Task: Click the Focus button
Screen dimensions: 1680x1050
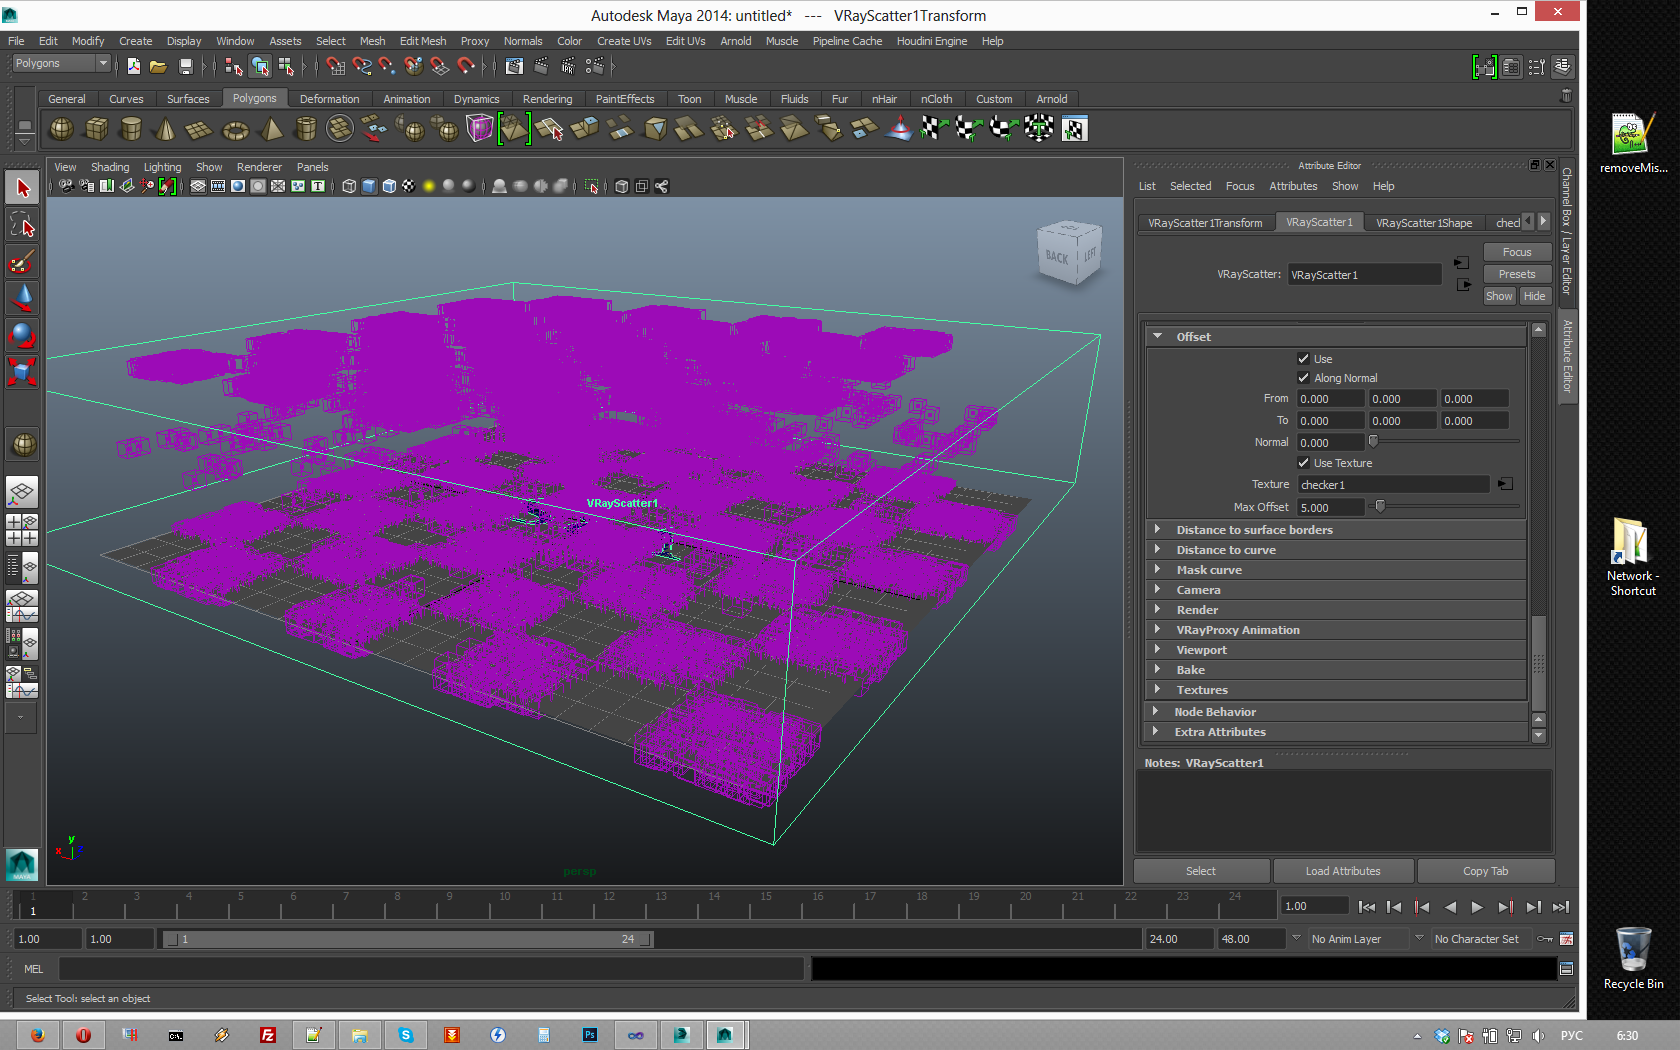Action: click(x=1517, y=252)
